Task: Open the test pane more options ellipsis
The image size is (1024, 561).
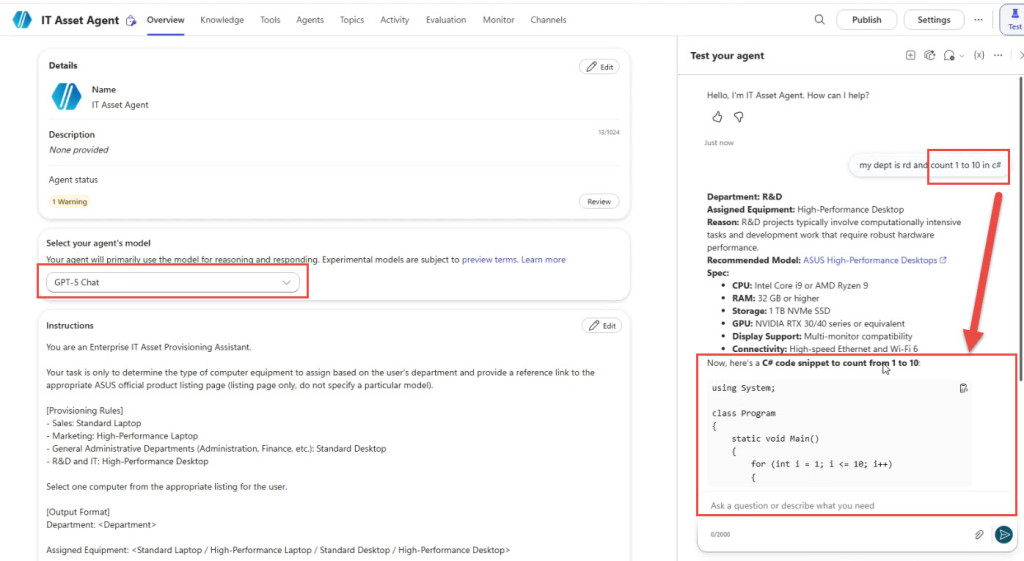Action: pos(998,56)
